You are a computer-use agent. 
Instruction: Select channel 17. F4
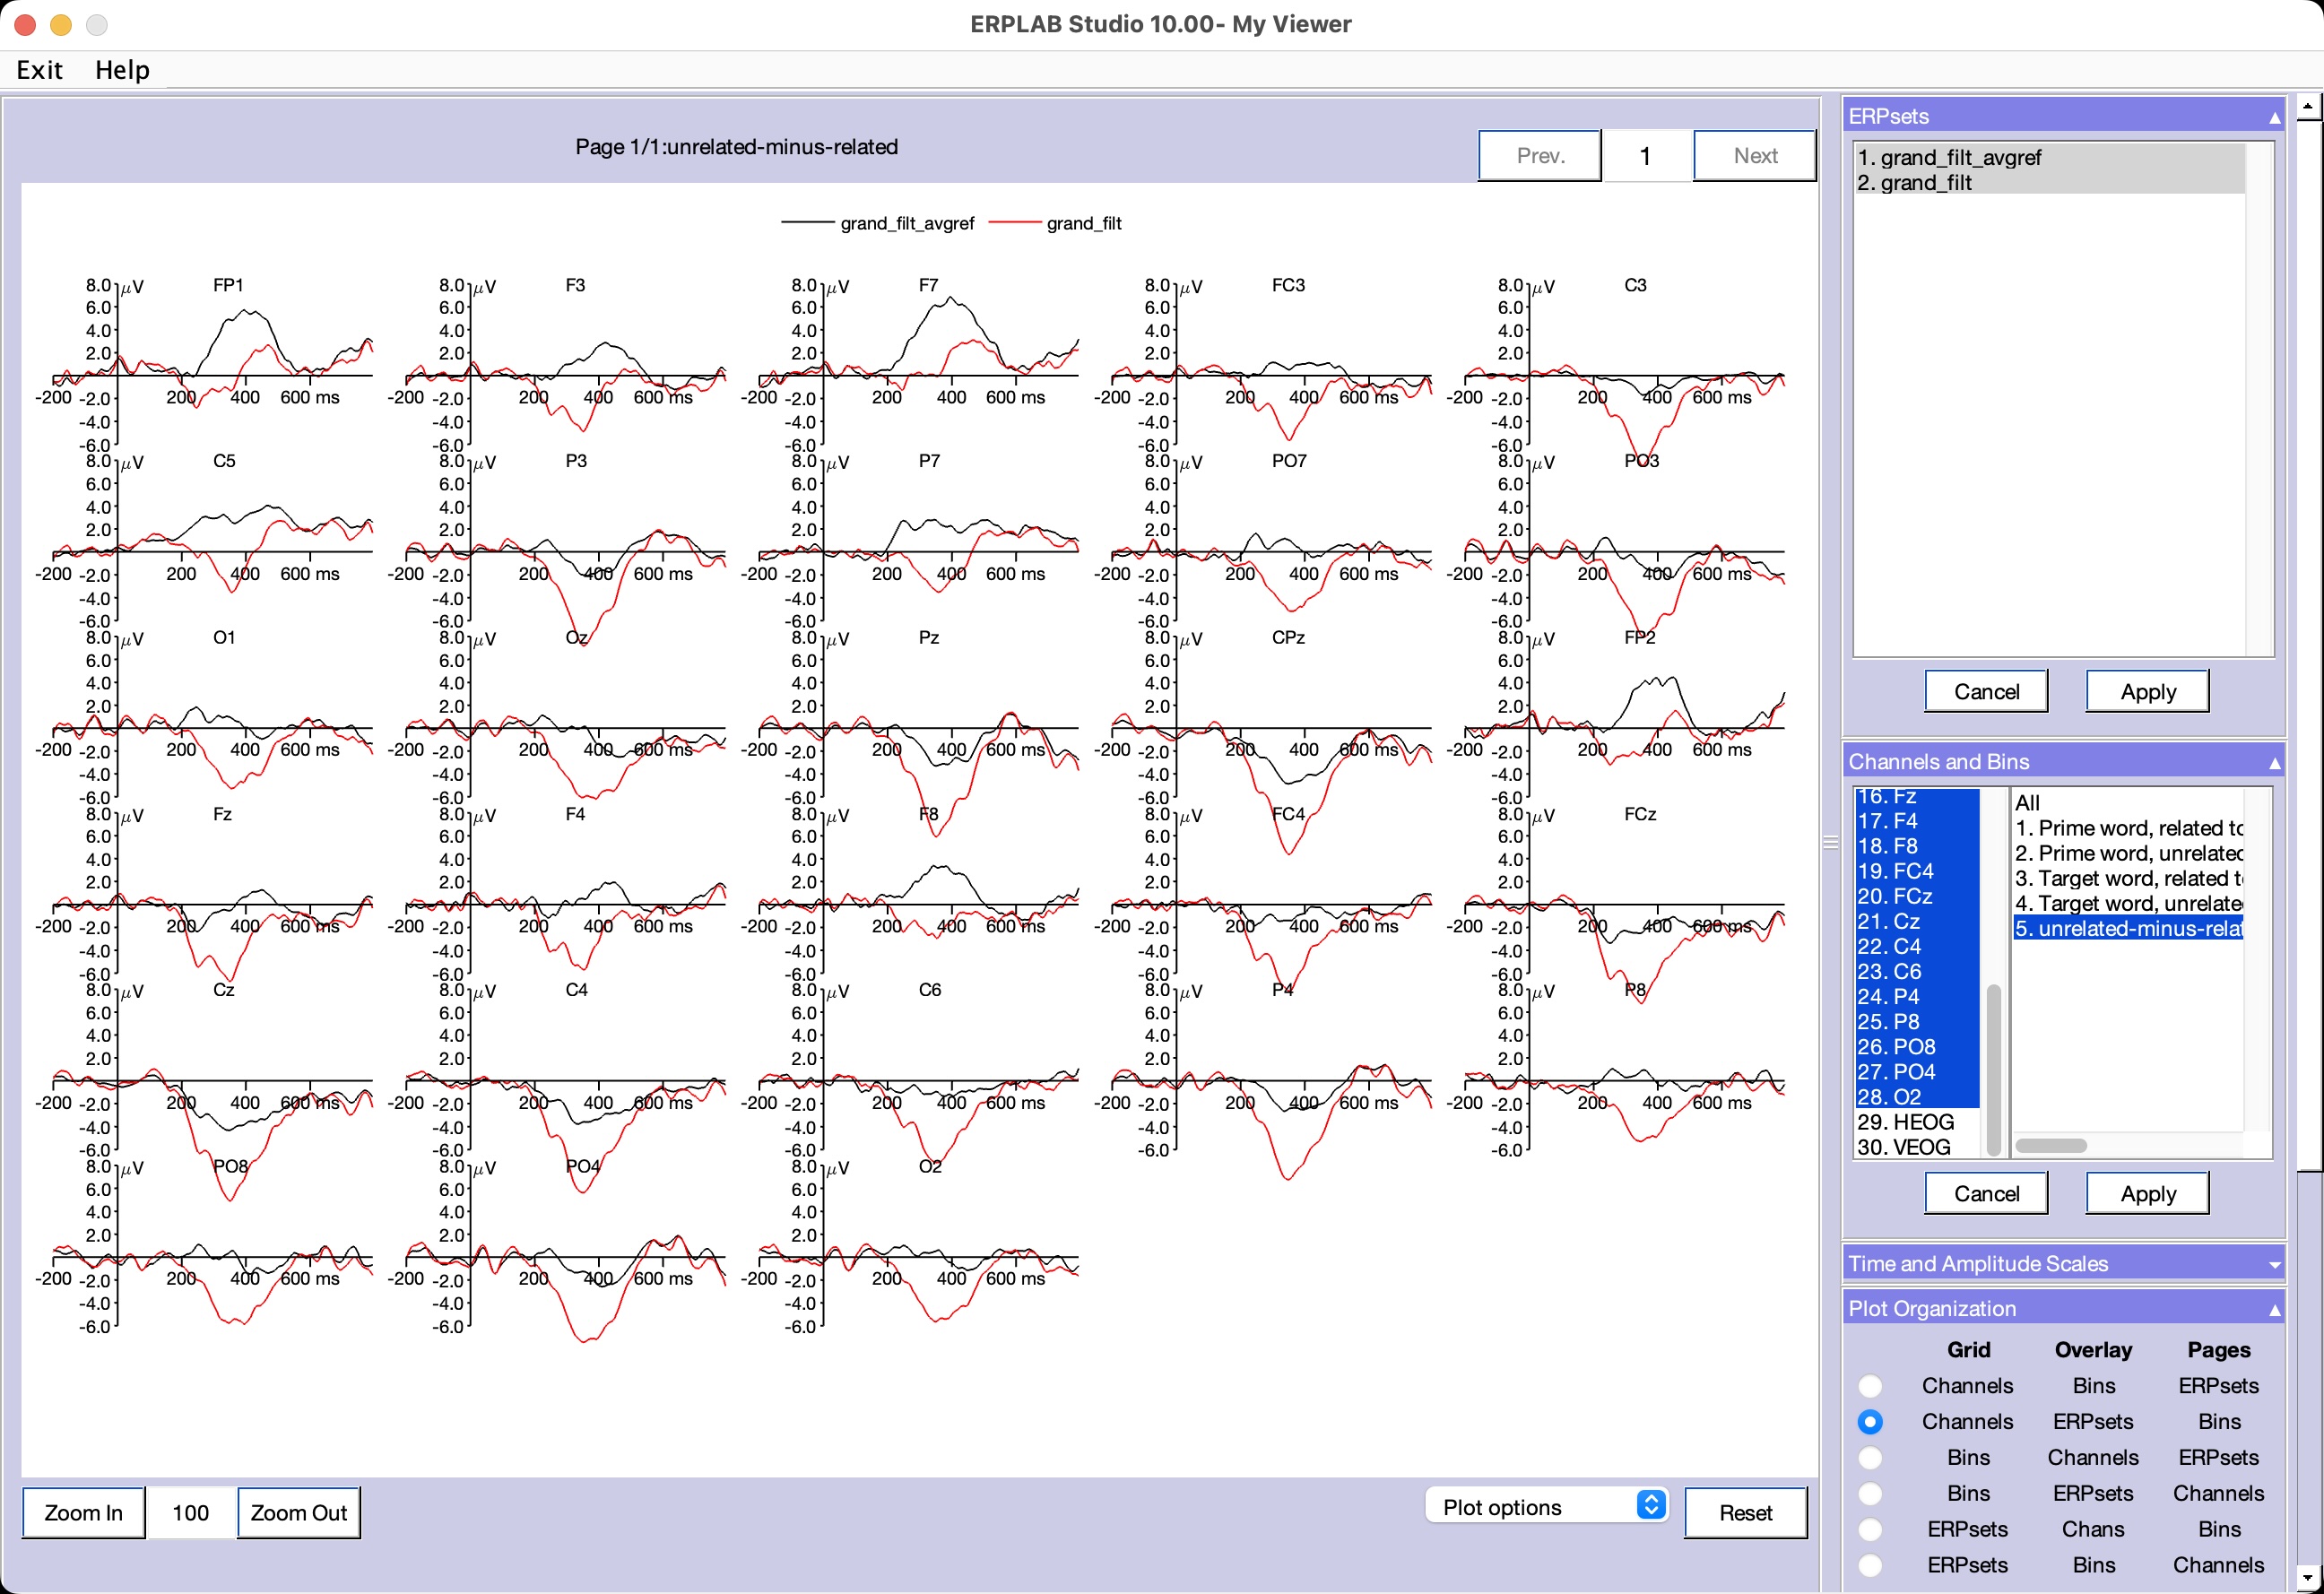click(1917, 821)
